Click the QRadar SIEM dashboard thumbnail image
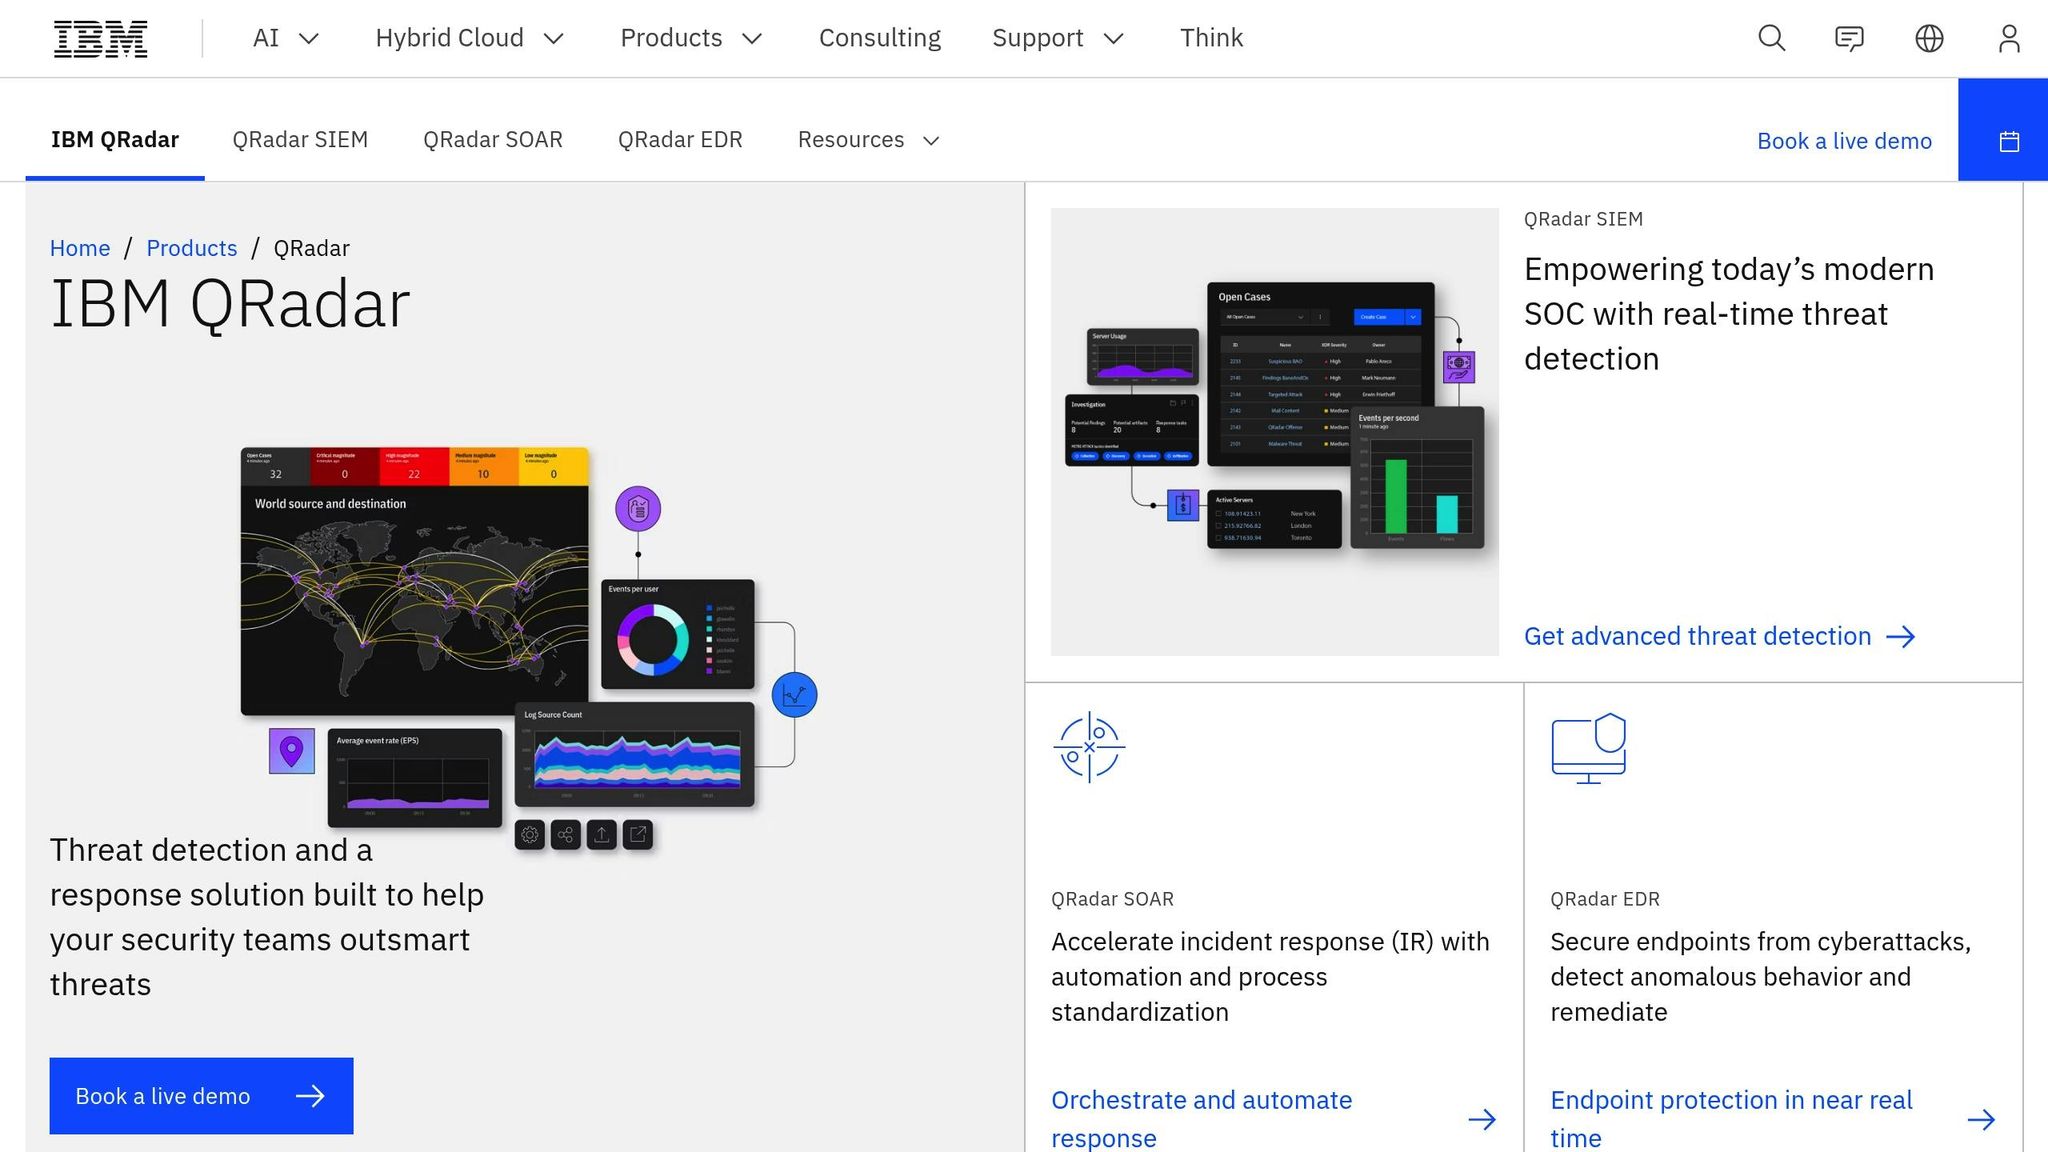Viewport: 2048px width, 1152px height. click(1274, 432)
